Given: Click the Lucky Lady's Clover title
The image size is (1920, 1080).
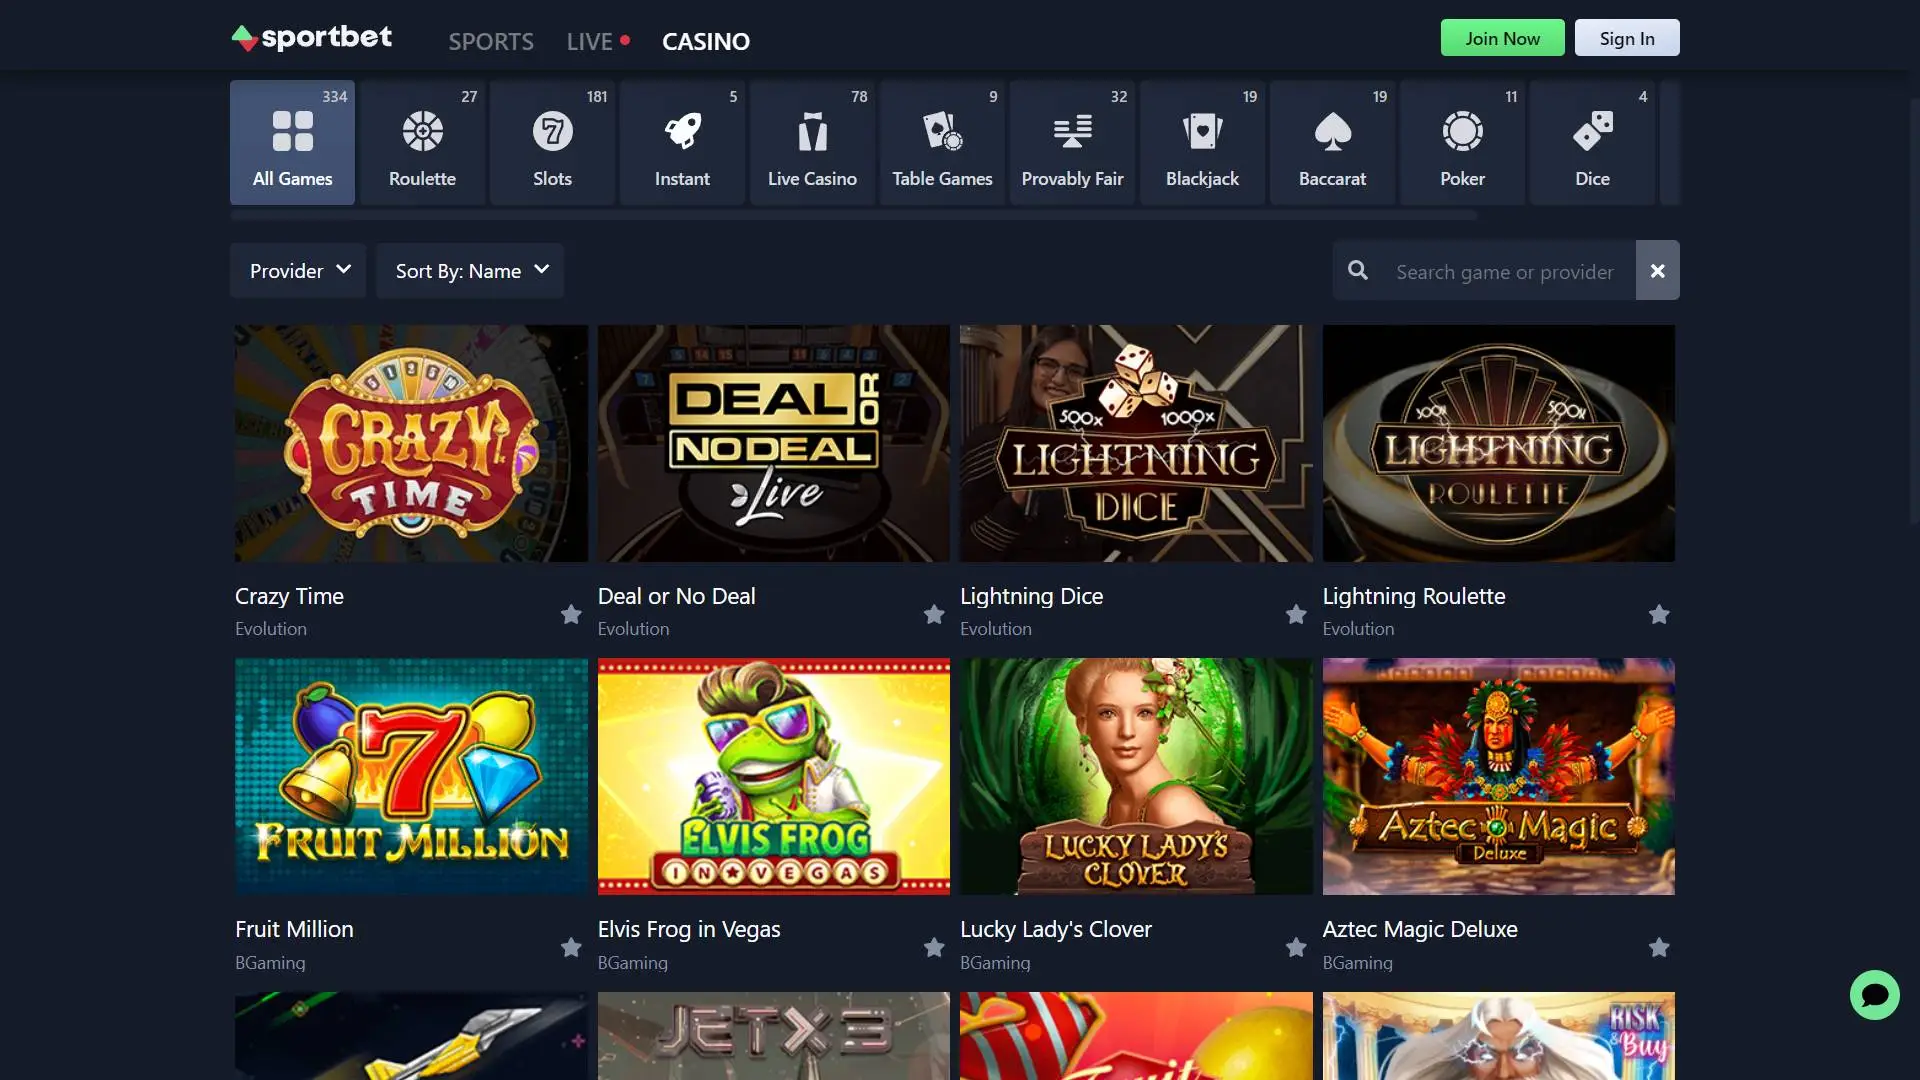Looking at the screenshot, I should [1056, 929].
